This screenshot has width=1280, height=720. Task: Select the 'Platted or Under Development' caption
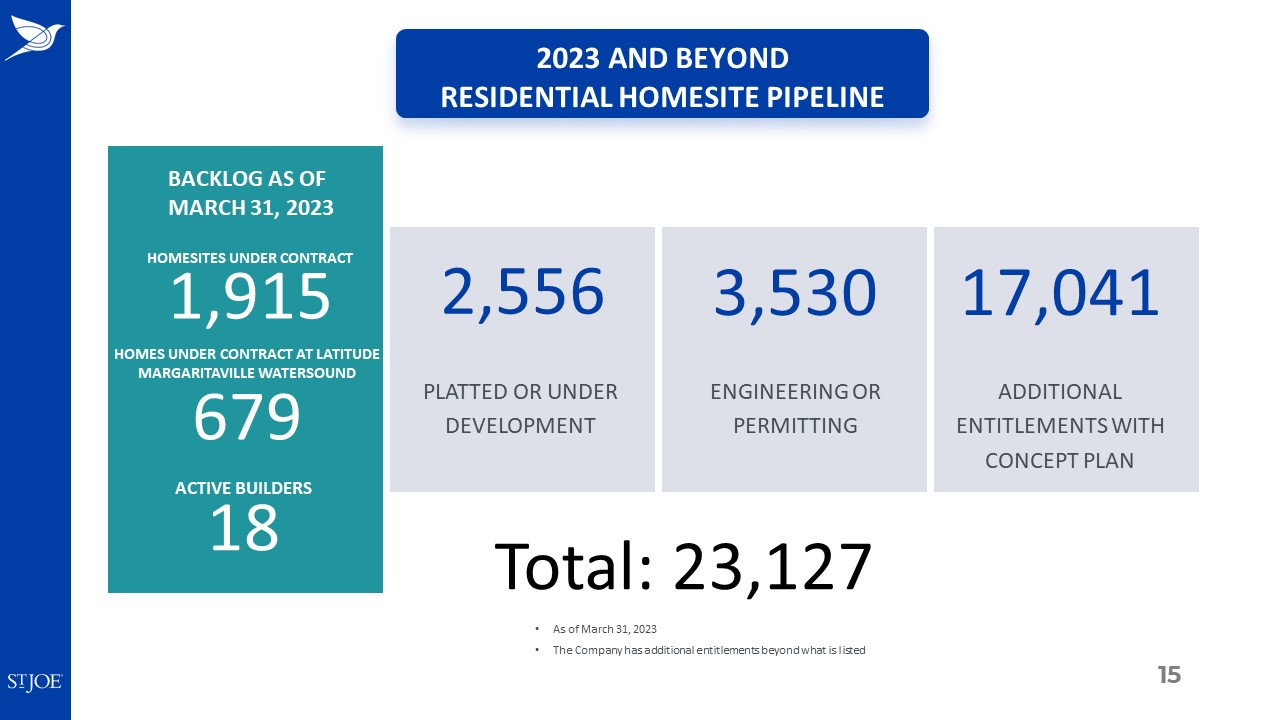pos(521,408)
